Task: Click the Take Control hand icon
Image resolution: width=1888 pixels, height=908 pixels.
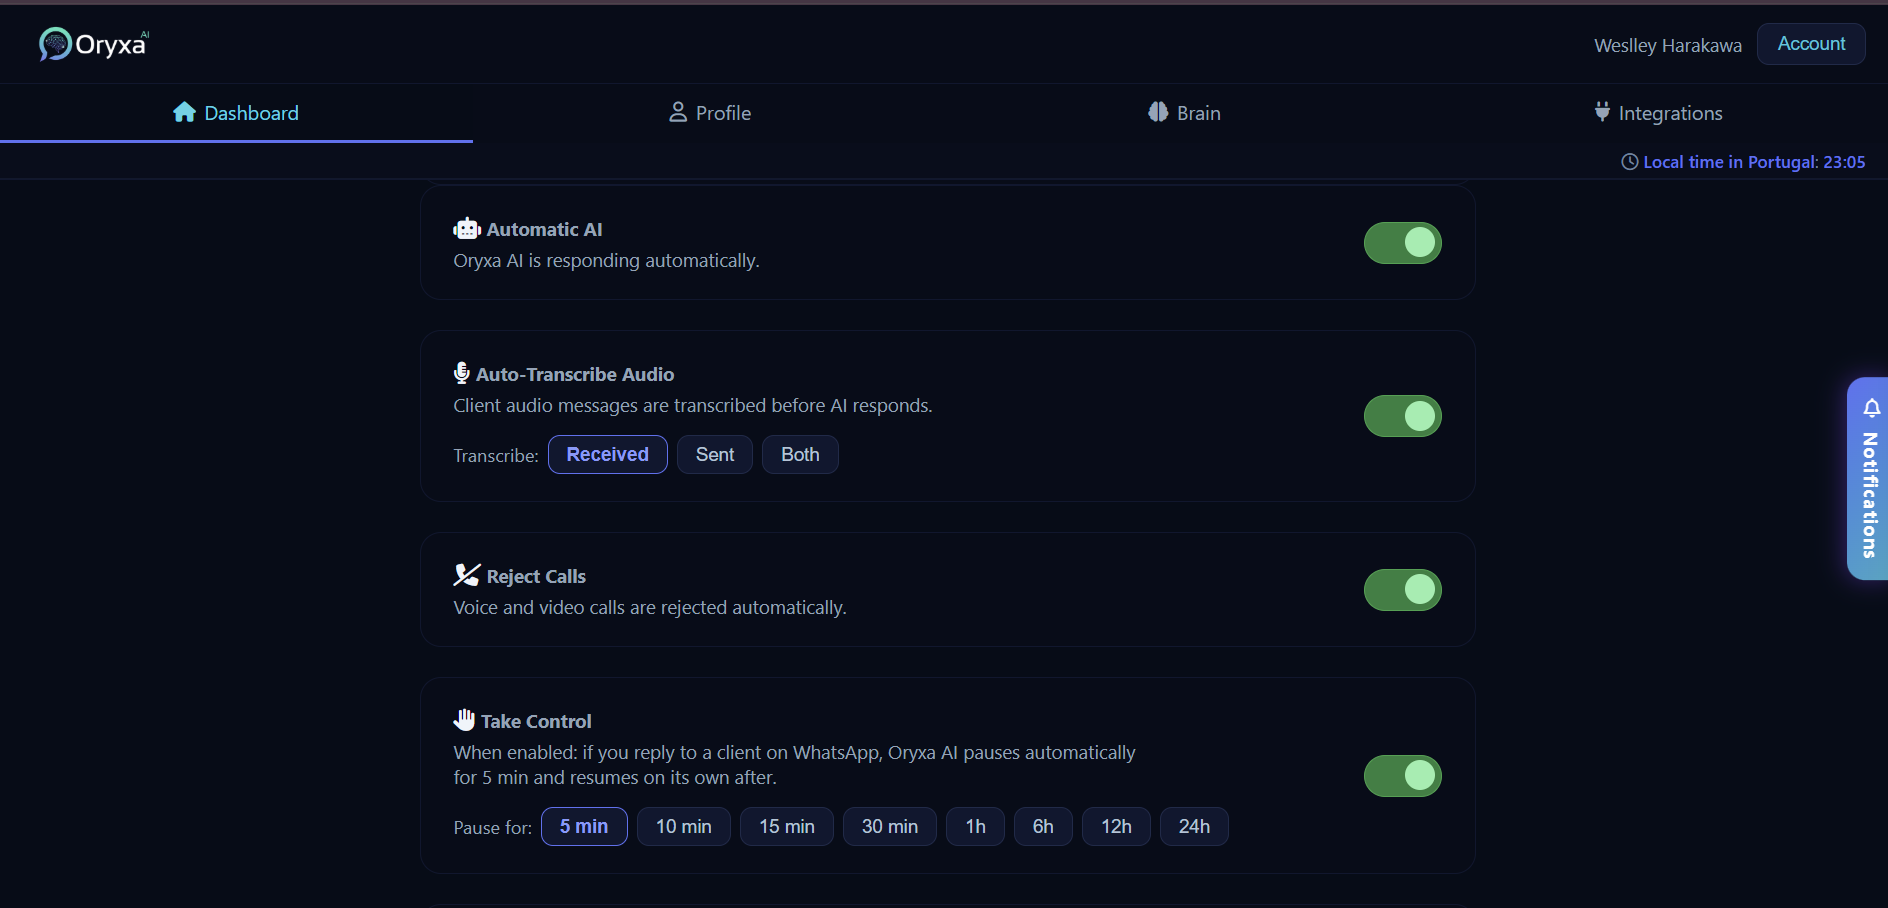Action: coord(464,720)
